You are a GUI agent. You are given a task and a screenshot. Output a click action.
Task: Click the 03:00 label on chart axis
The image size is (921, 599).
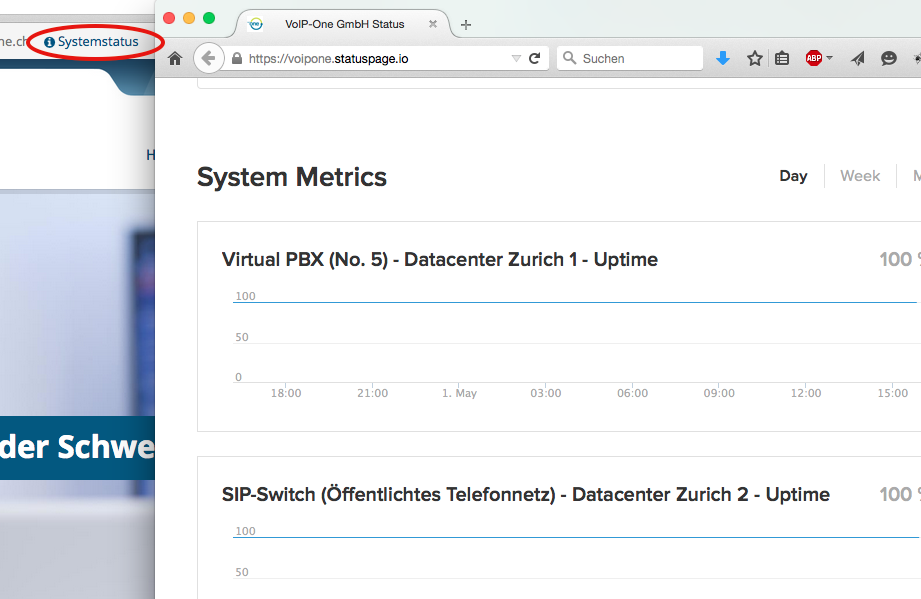546,393
